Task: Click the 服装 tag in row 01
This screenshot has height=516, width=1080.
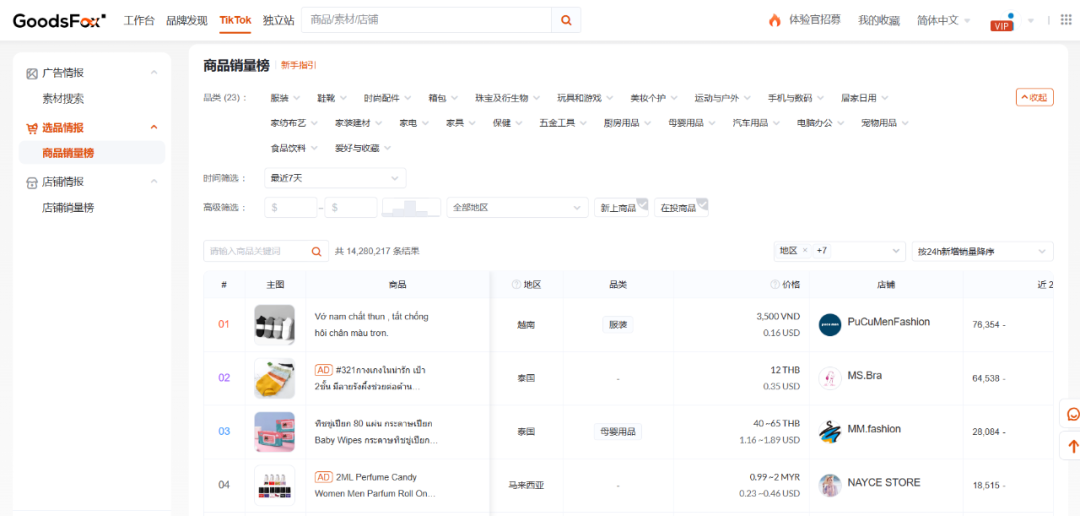Action: 618,324
